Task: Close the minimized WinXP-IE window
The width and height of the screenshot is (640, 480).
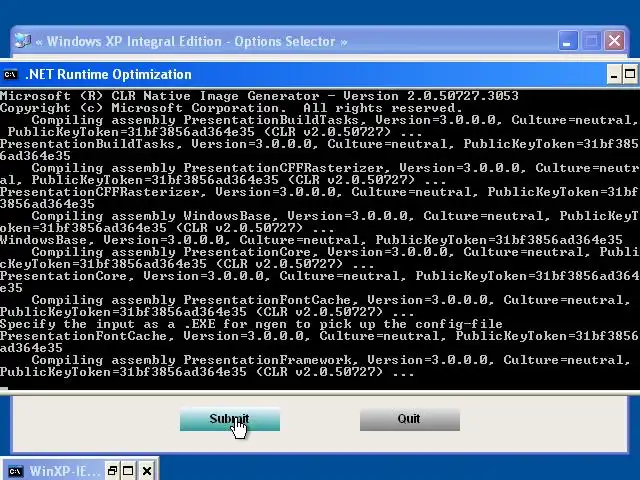Action: (x=147, y=471)
